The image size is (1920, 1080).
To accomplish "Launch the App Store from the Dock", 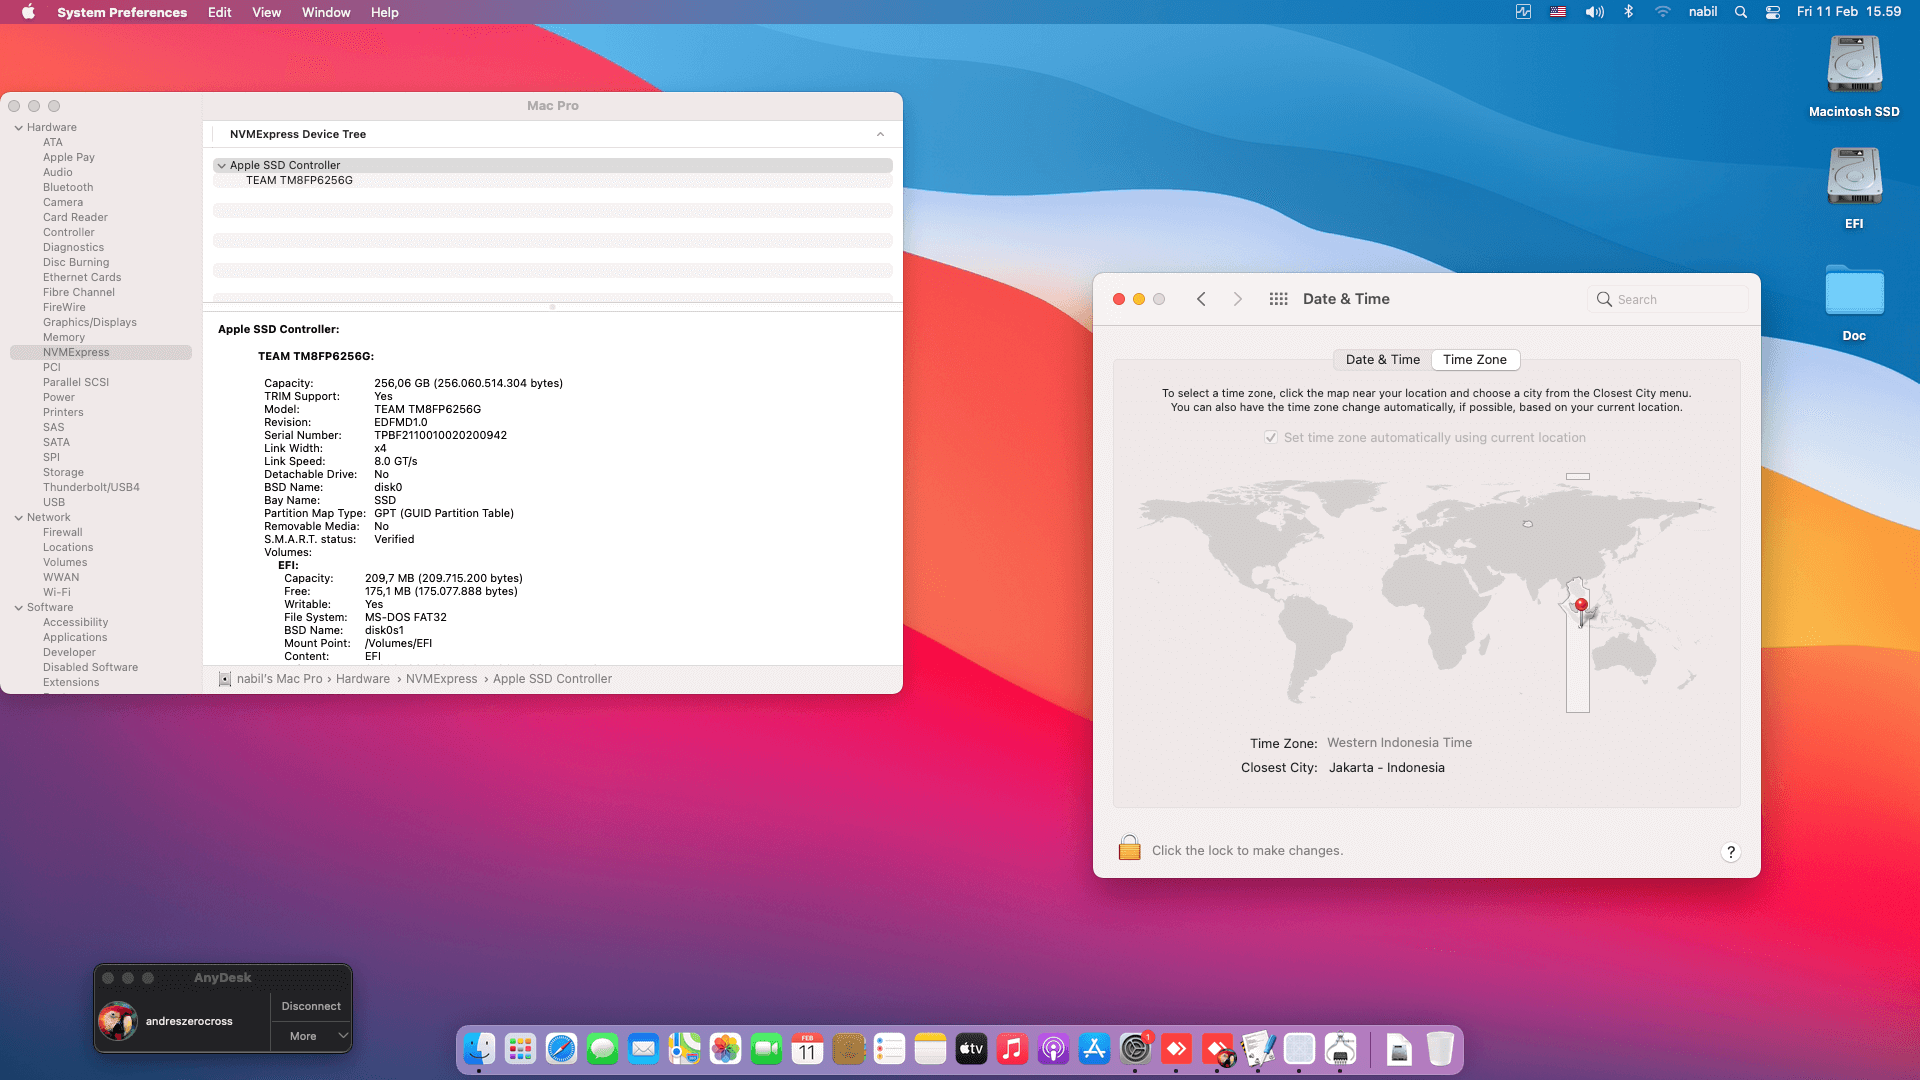I will pyautogui.click(x=1094, y=1049).
